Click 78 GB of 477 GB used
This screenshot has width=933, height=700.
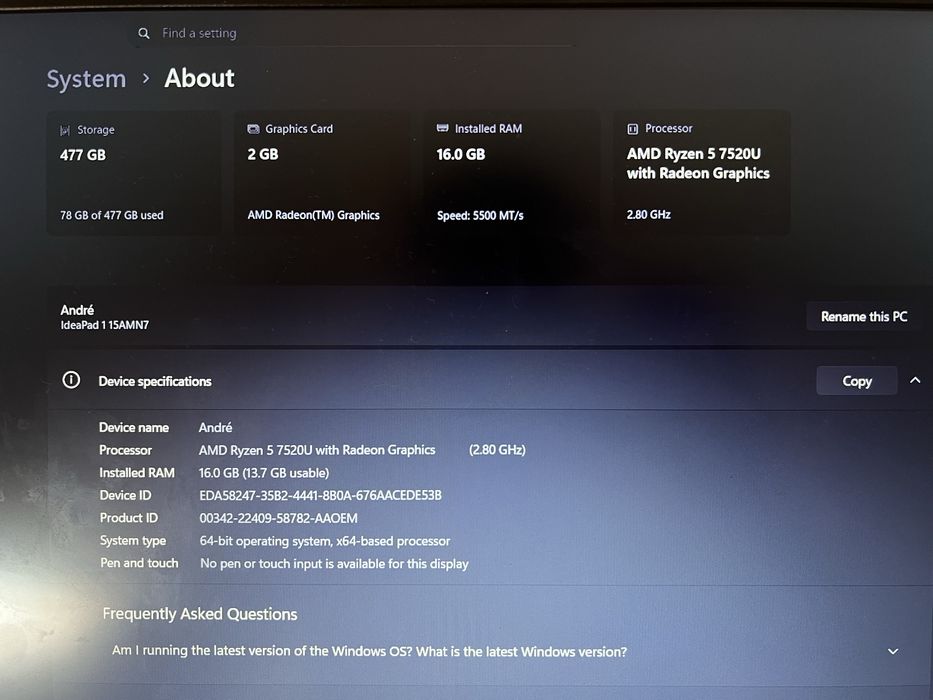[112, 215]
